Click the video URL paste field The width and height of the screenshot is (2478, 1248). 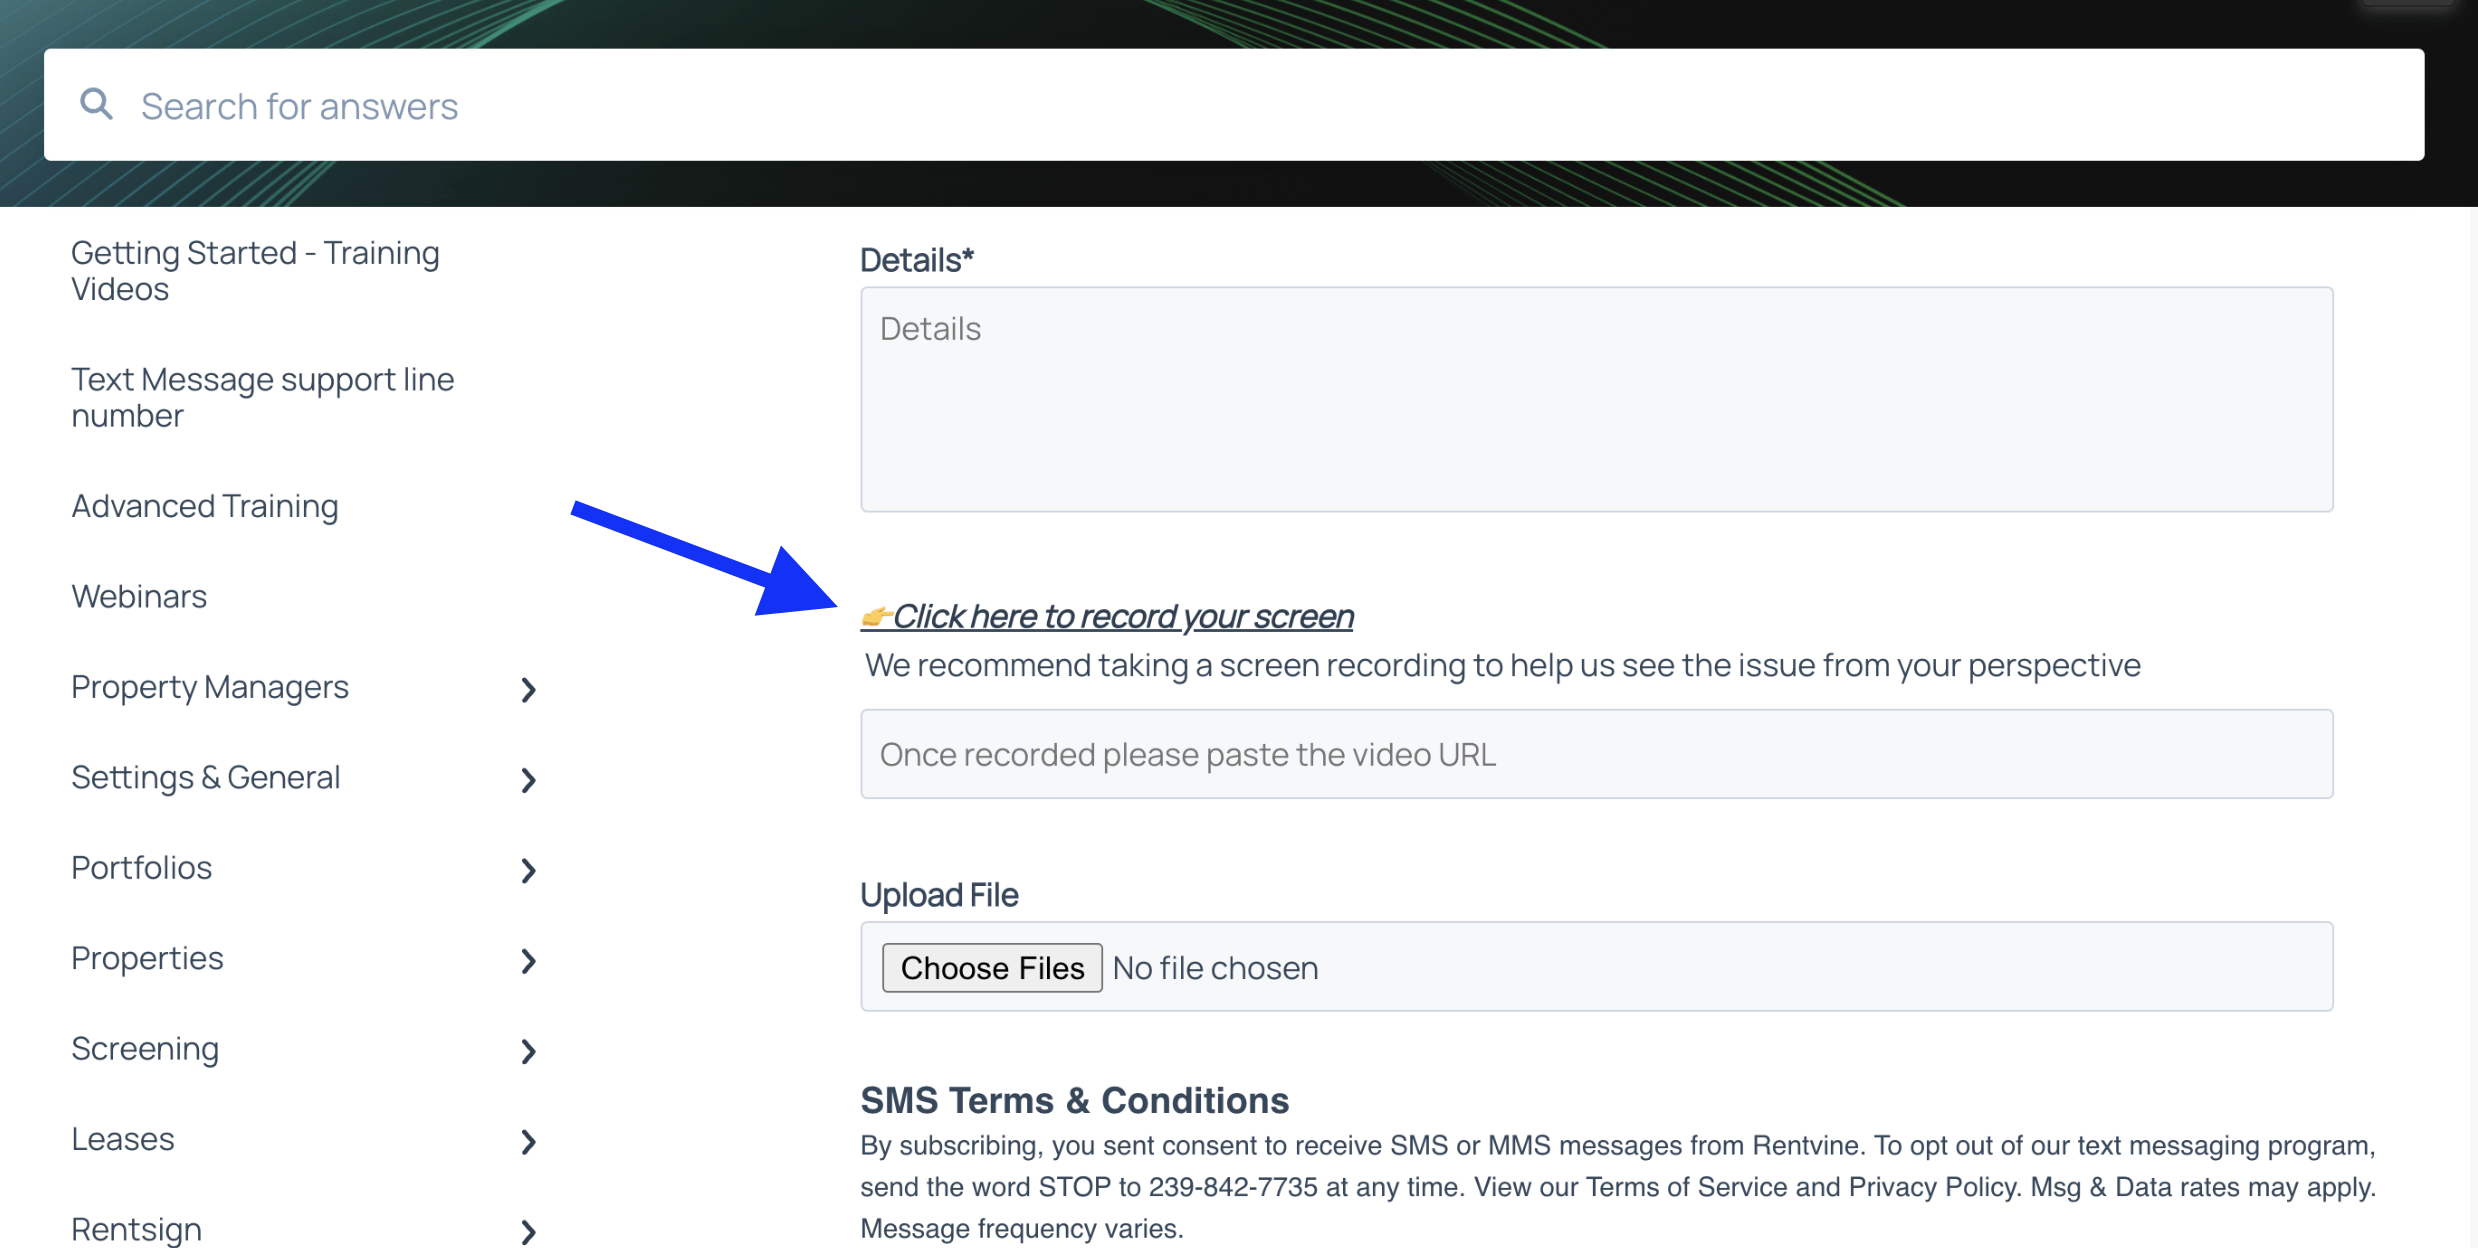coord(1596,754)
